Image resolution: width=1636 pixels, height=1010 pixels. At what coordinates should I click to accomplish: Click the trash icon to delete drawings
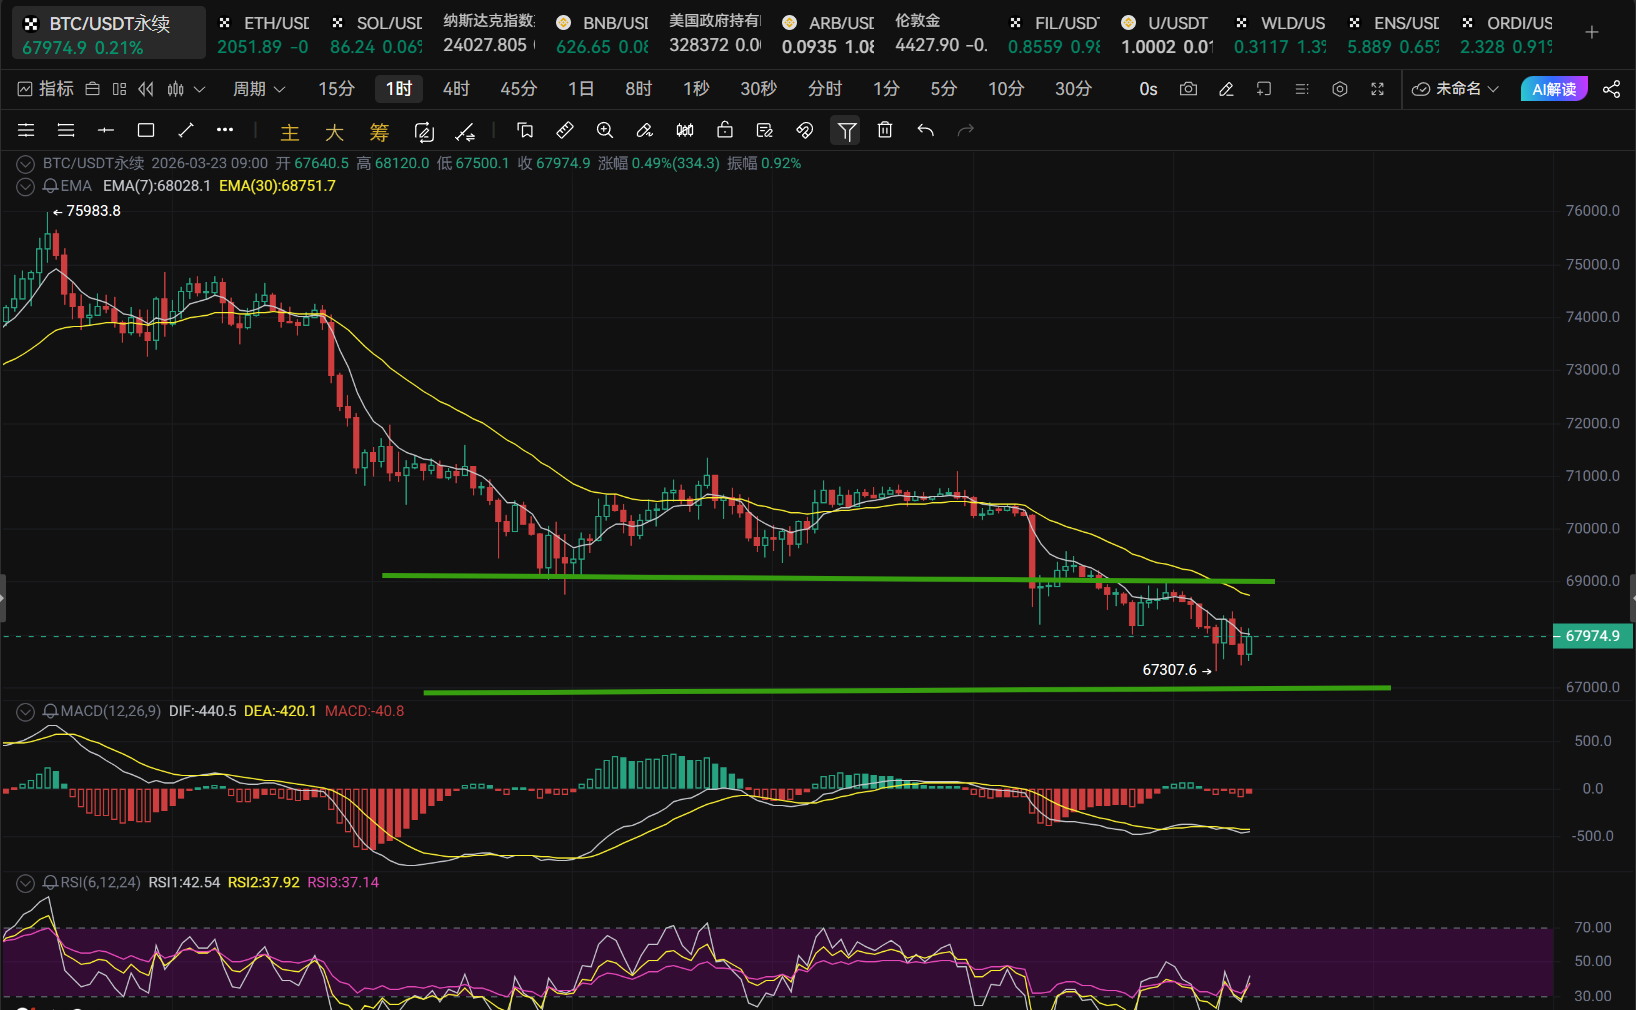click(885, 130)
